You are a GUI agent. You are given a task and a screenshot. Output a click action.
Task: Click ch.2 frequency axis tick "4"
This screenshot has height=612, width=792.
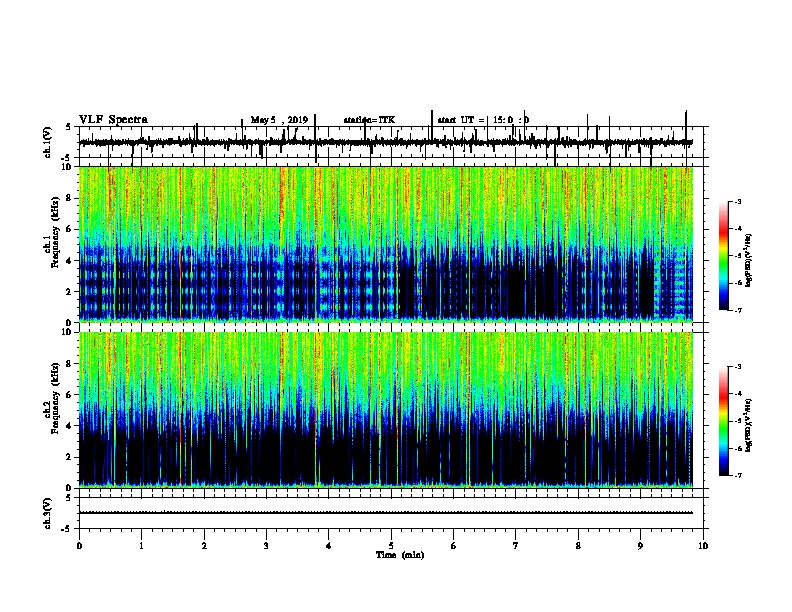tap(70, 426)
